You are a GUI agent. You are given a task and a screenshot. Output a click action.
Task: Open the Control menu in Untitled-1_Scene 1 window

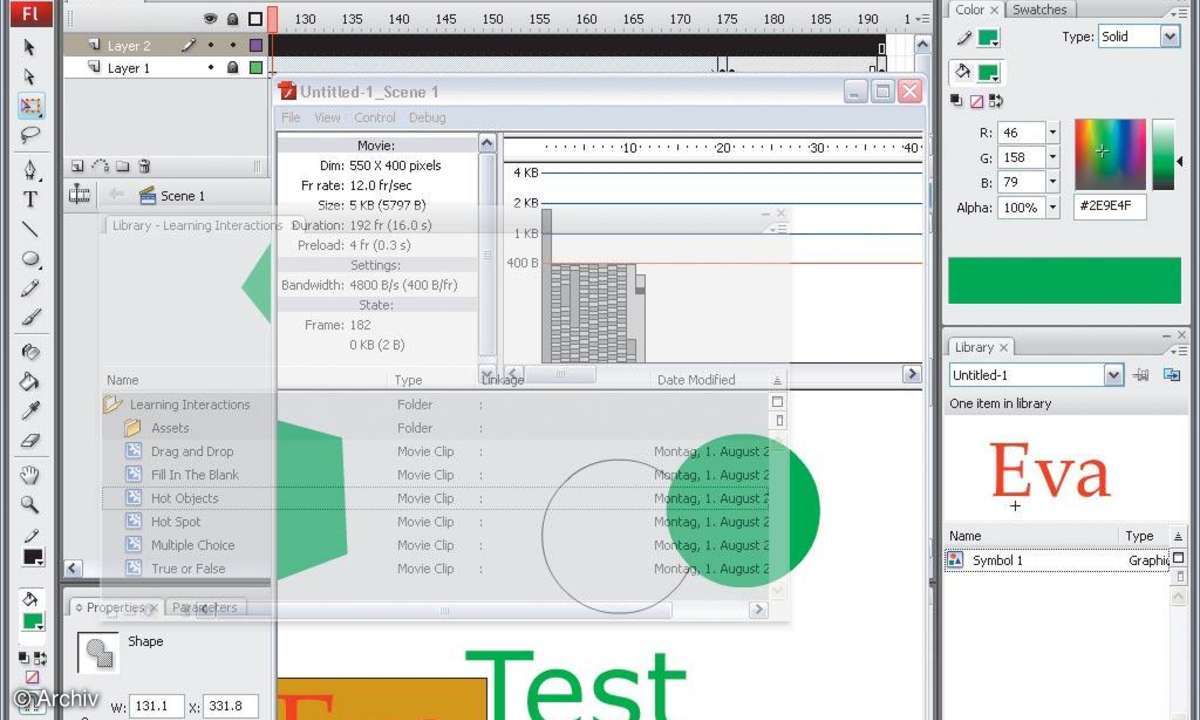click(375, 117)
